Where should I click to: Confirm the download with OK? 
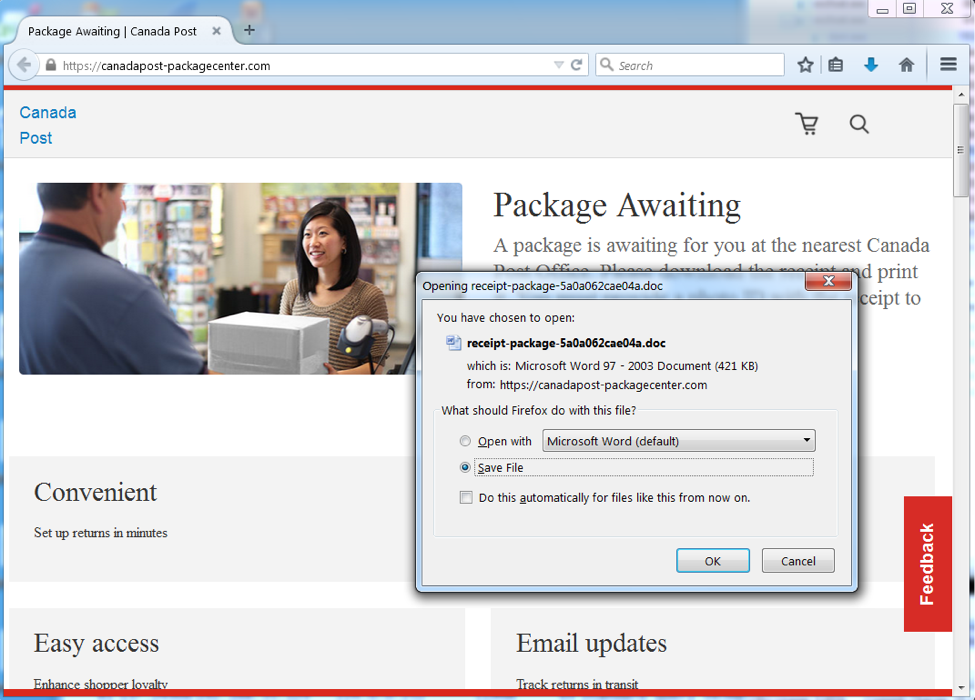tap(713, 561)
